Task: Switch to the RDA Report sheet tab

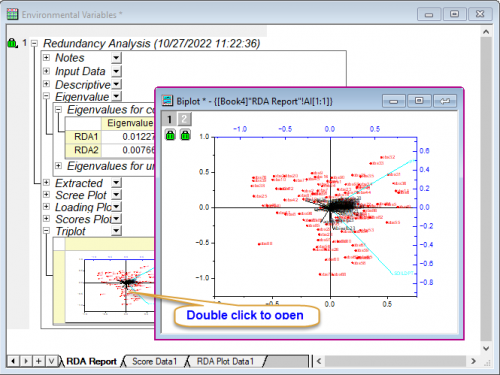Action: (x=91, y=361)
